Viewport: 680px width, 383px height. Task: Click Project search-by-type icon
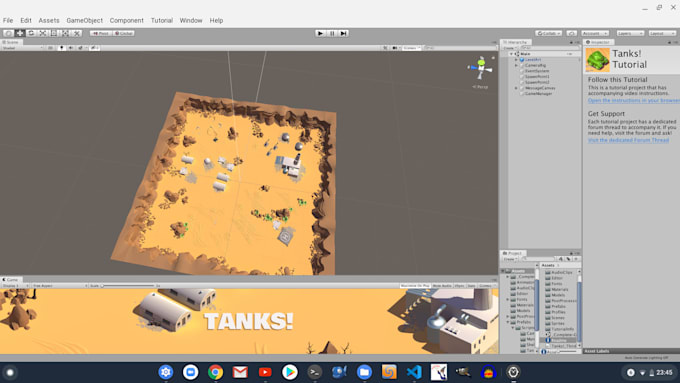tap(561, 259)
